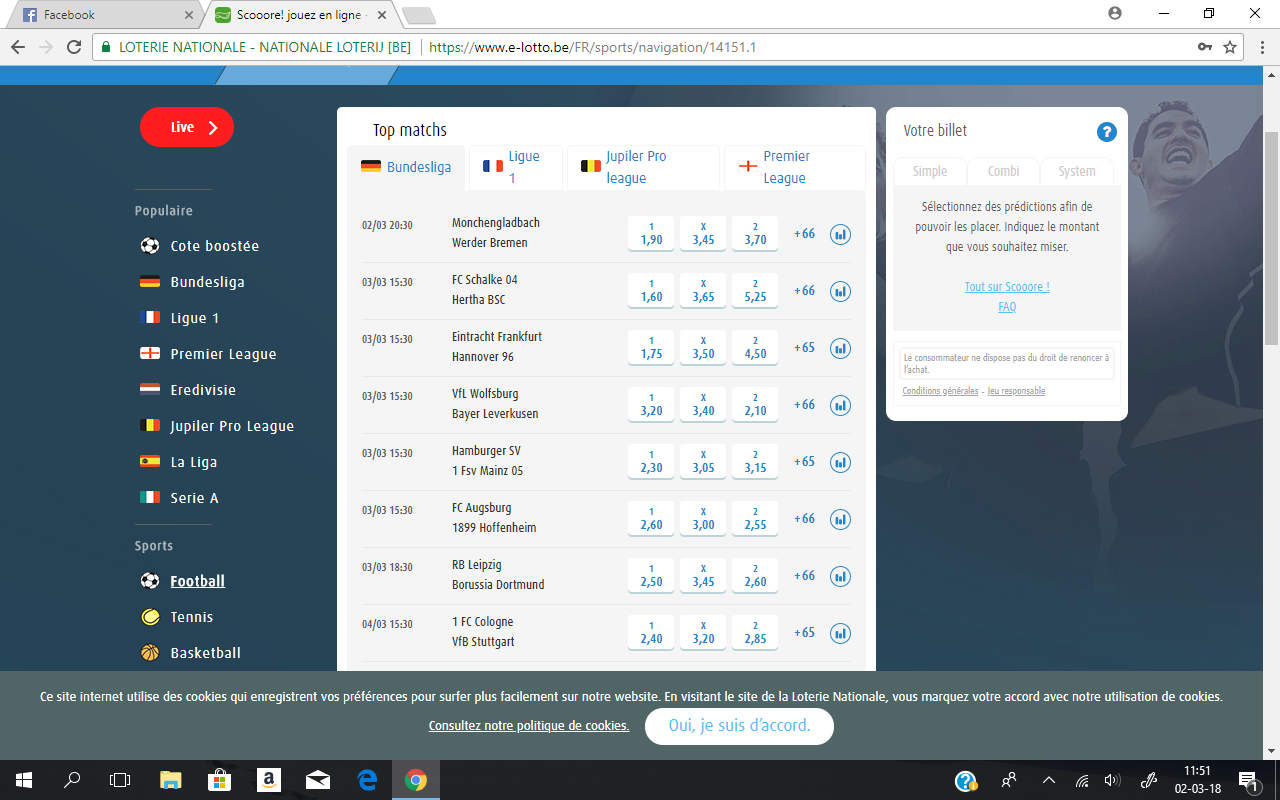Switch to the Bundesliga top matches tab
This screenshot has width=1280, height=800.
tap(406, 167)
